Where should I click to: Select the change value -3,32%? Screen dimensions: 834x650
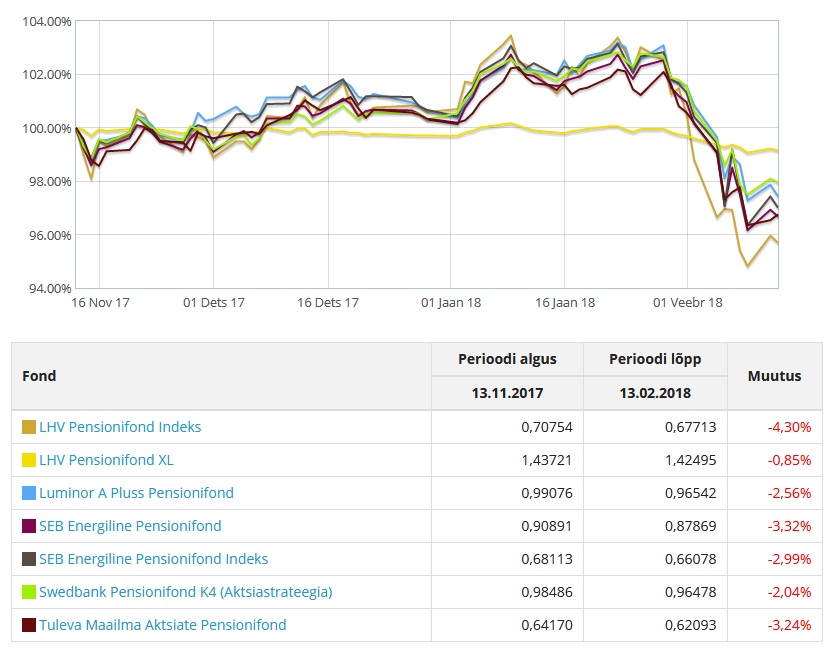click(x=789, y=526)
